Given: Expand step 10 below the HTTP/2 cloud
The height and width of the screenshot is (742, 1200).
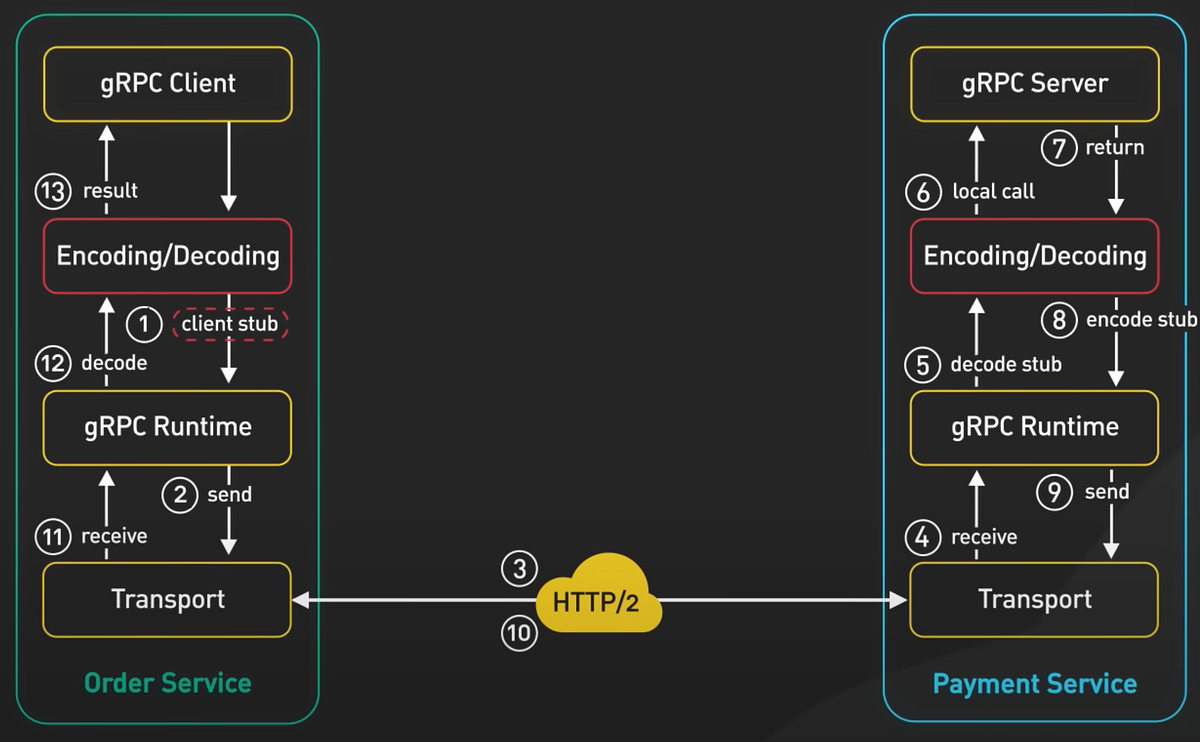Looking at the screenshot, I should click(518, 632).
